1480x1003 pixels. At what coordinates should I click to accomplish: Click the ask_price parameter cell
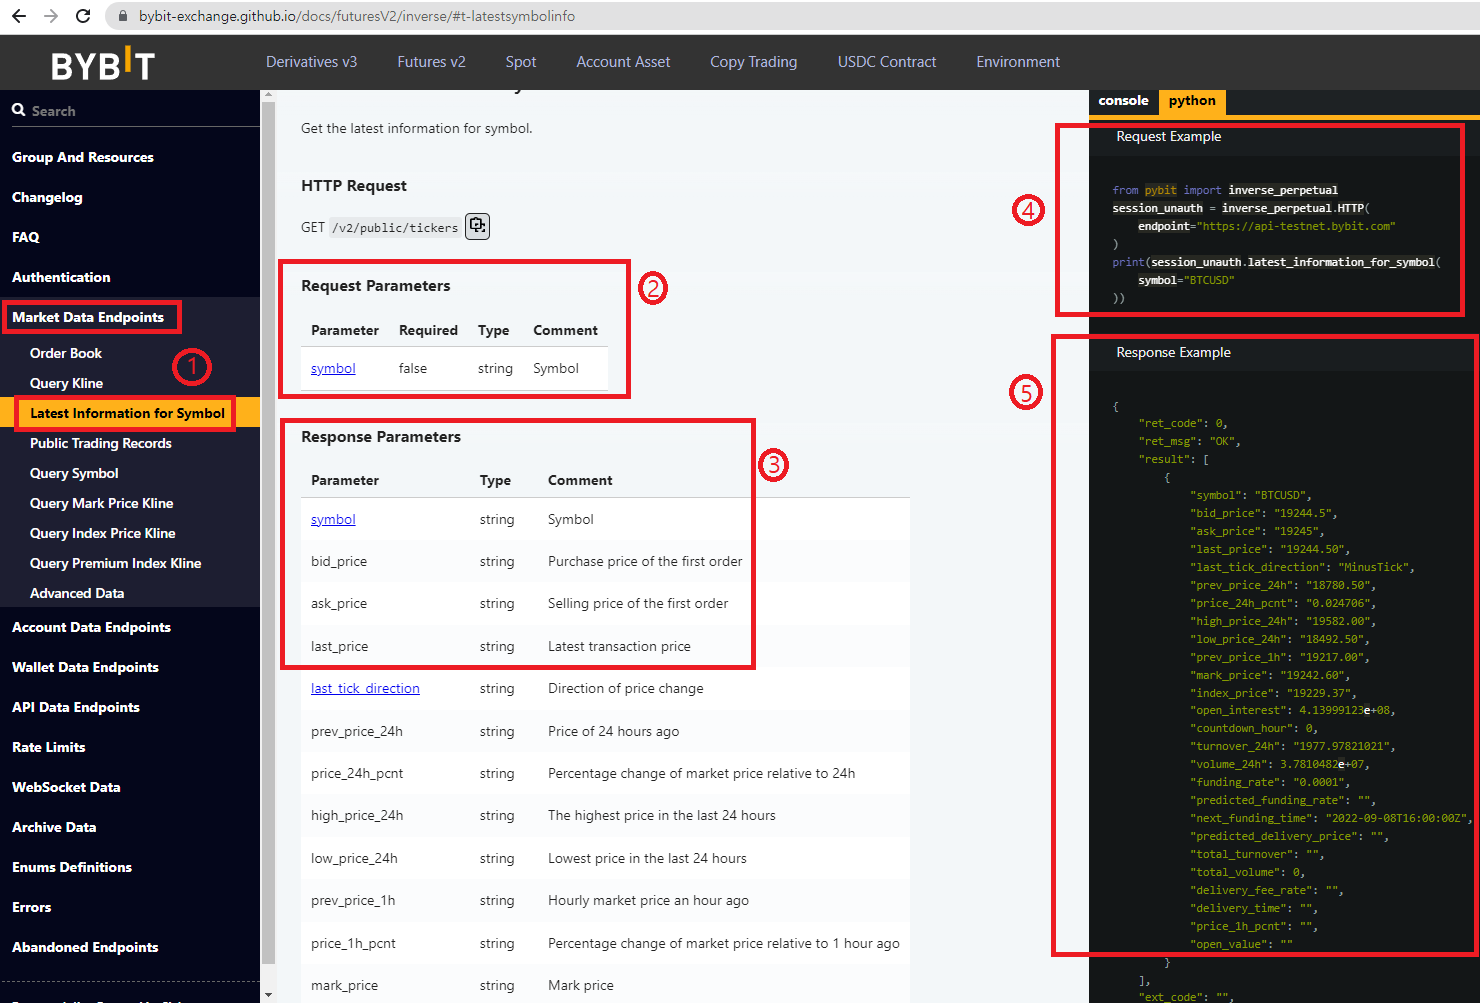(x=339, y=603)
